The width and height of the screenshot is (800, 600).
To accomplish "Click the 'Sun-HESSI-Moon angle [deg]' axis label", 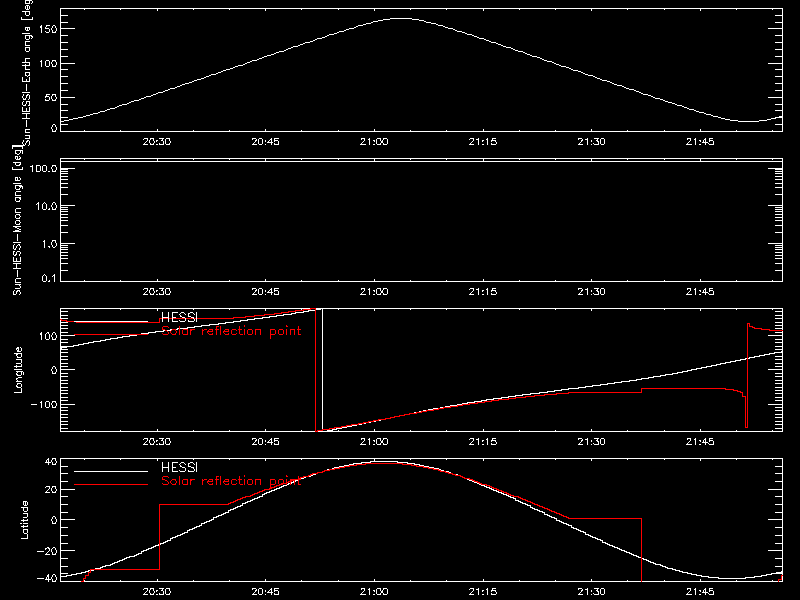I will coord(17,220).
